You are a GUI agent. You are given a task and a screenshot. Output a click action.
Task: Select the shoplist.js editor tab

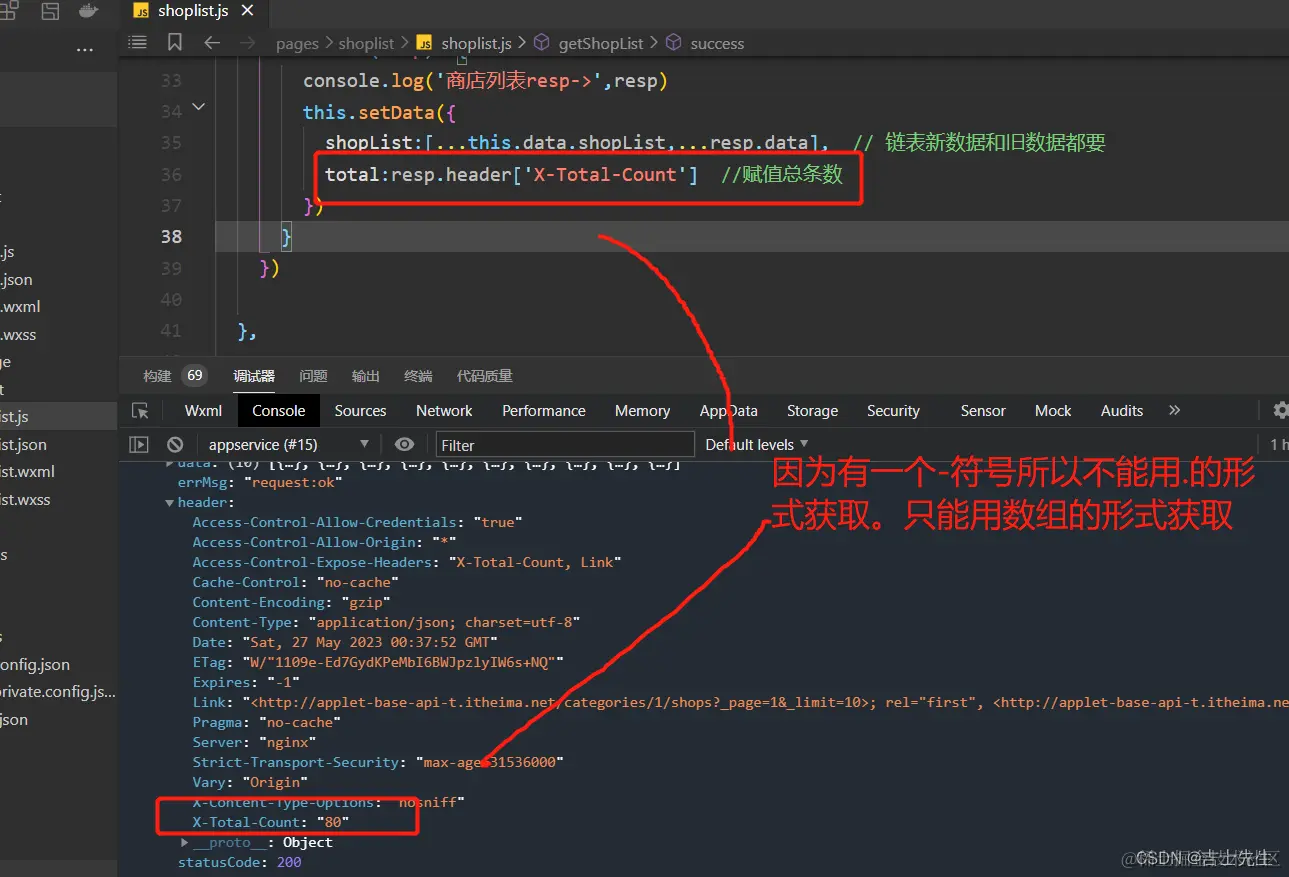(x=193, y=11)
